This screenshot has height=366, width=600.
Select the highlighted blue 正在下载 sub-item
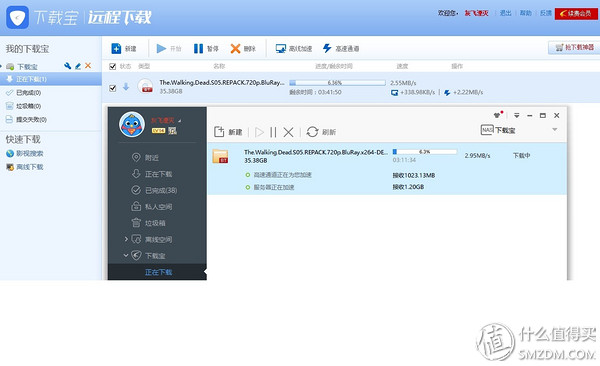[x=157, y=272]
